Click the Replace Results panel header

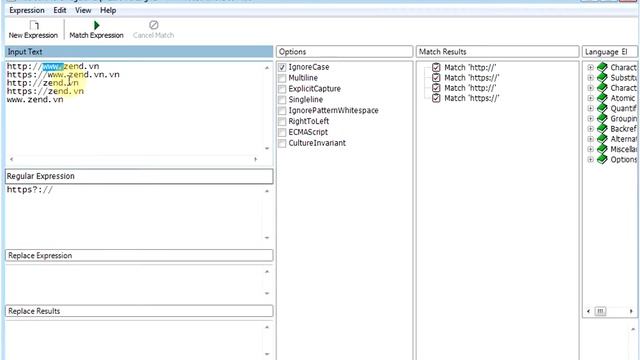(139, 311)
